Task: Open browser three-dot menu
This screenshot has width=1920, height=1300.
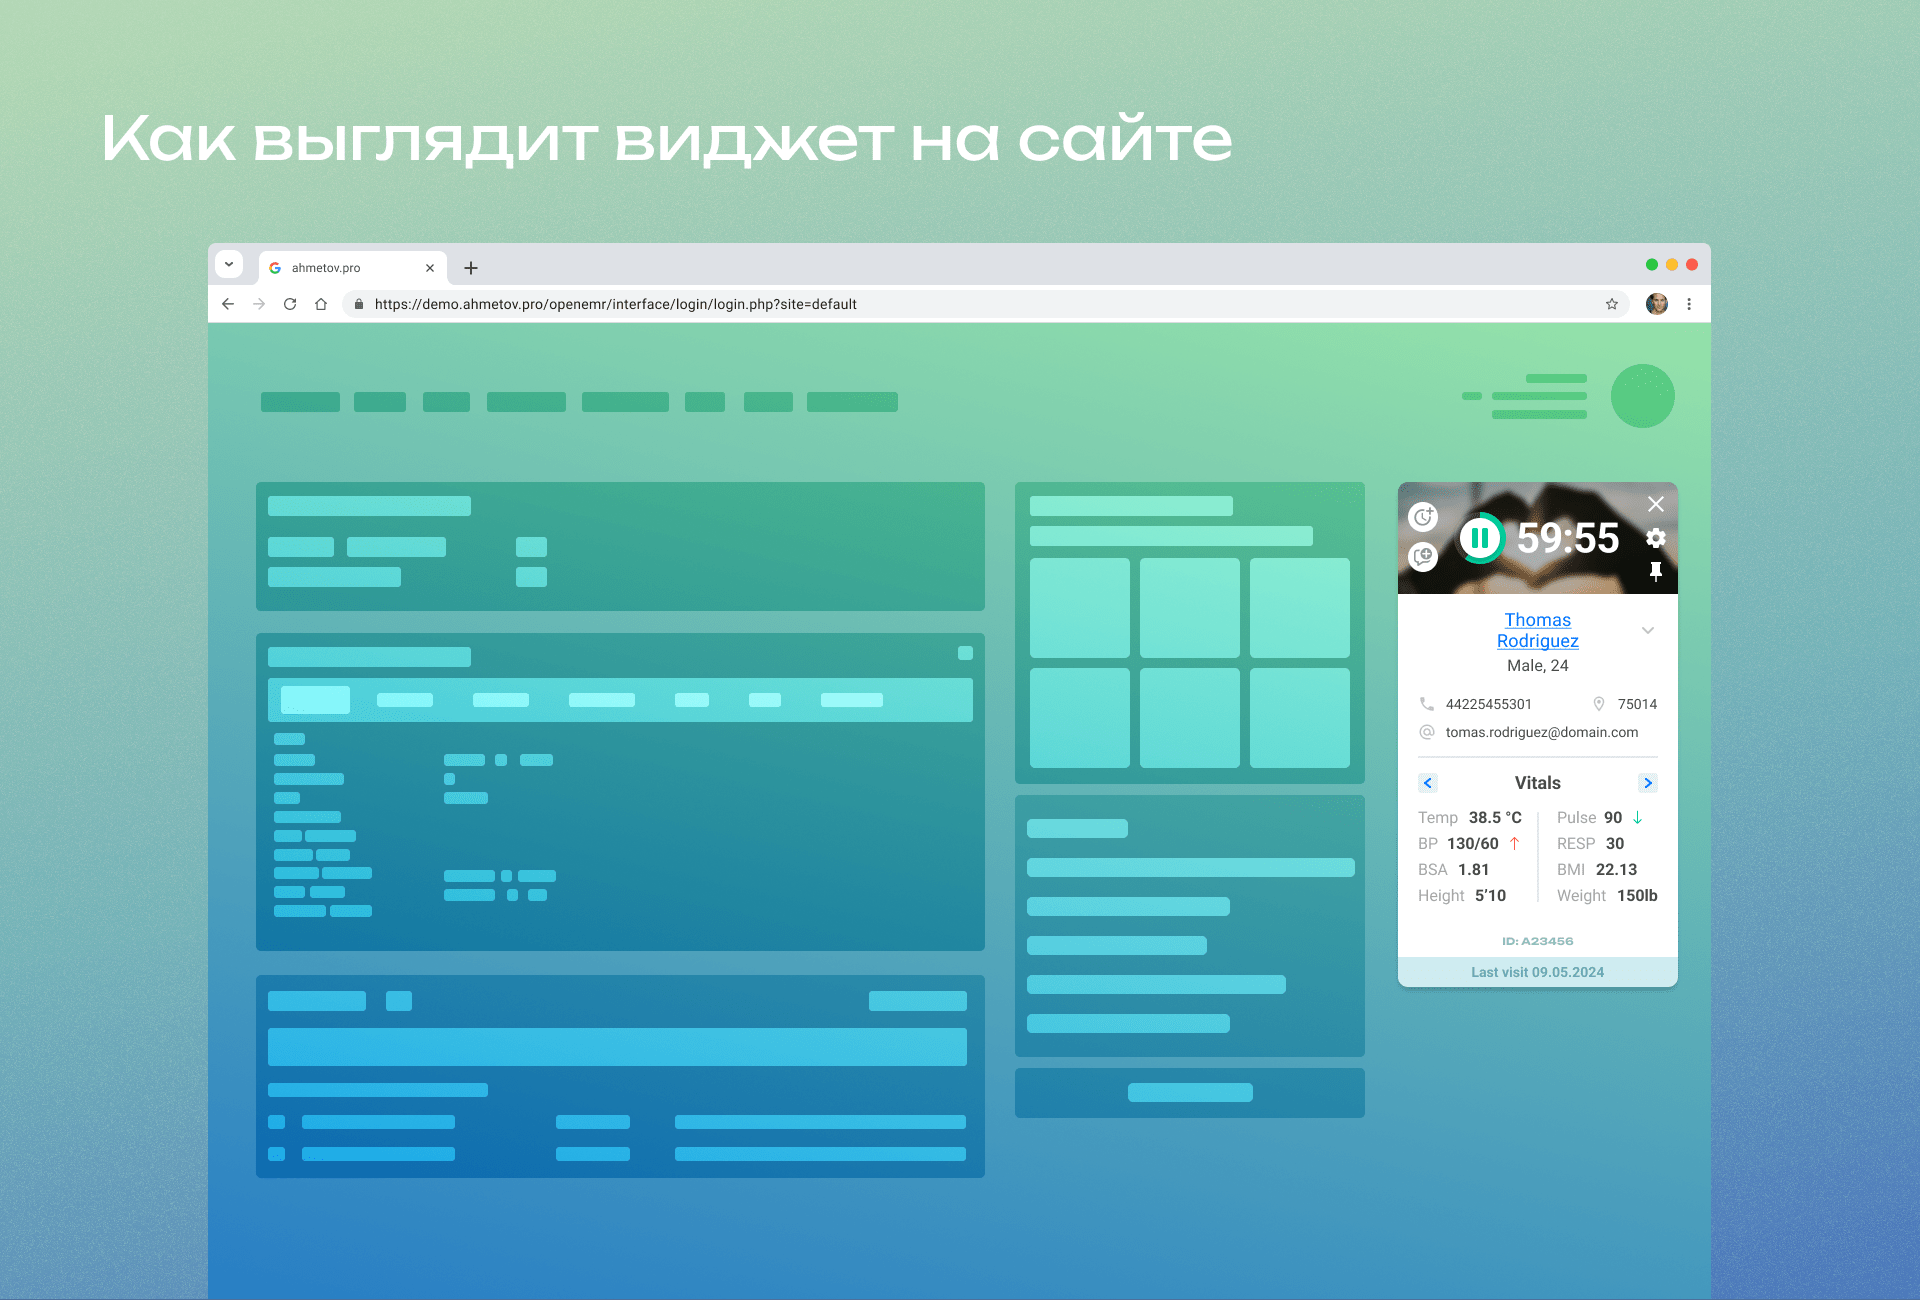Action: 1689,304
